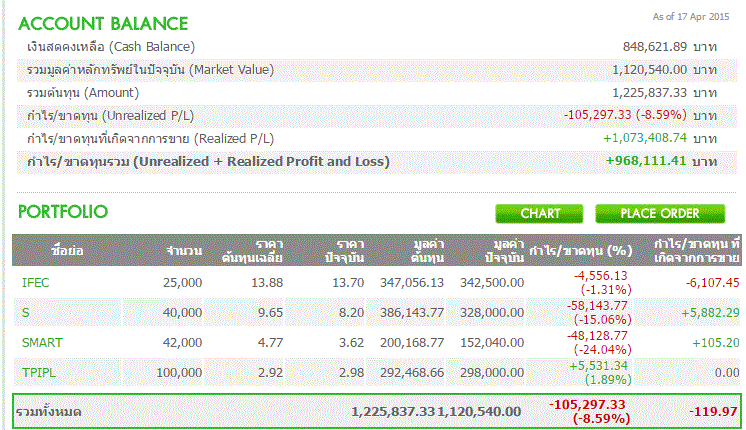Click the Realized P/L value +1,073,408.74
Image resolution: width=746 pixels, height=430 pixels.
[x=645, y=138]
